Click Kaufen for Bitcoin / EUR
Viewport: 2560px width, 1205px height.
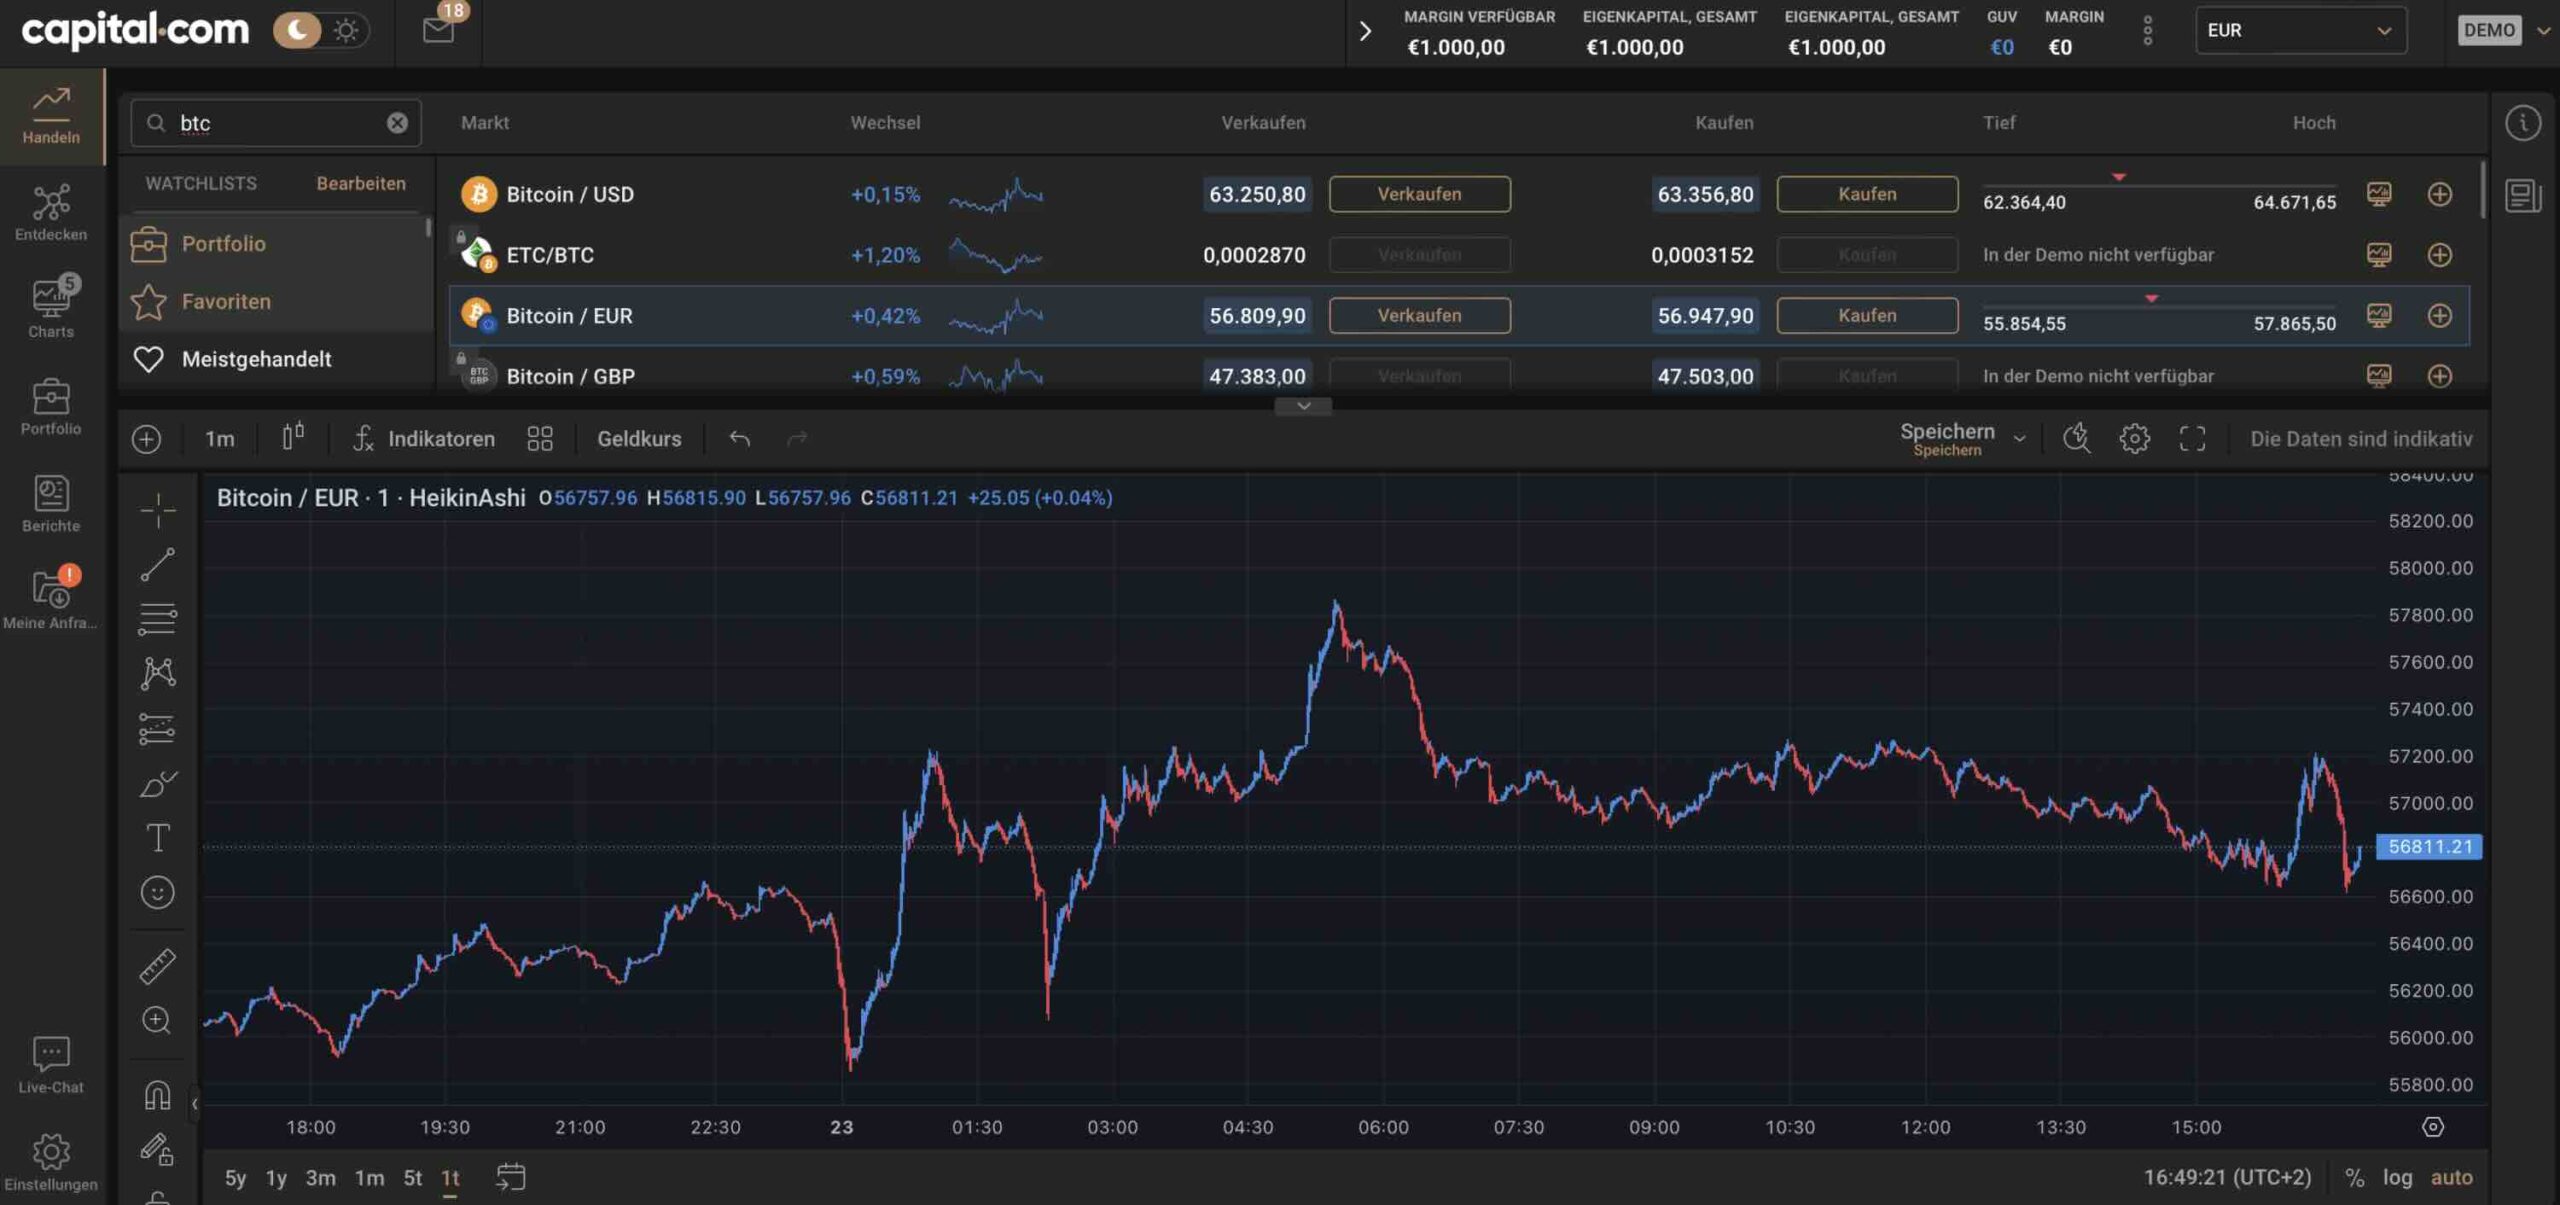click(1867, 315)
